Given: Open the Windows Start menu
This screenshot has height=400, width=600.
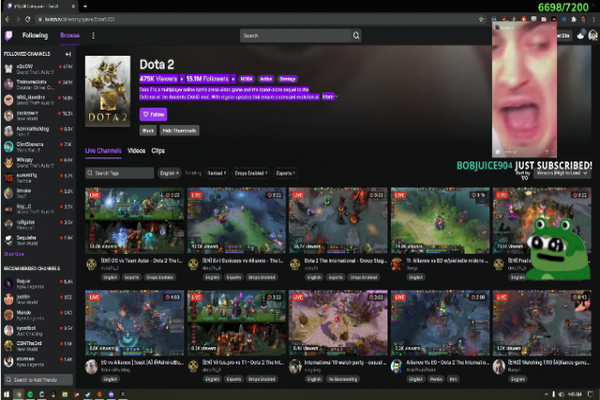Looking at the screenshot, I should pyautogui.click(x=7, y=394).
